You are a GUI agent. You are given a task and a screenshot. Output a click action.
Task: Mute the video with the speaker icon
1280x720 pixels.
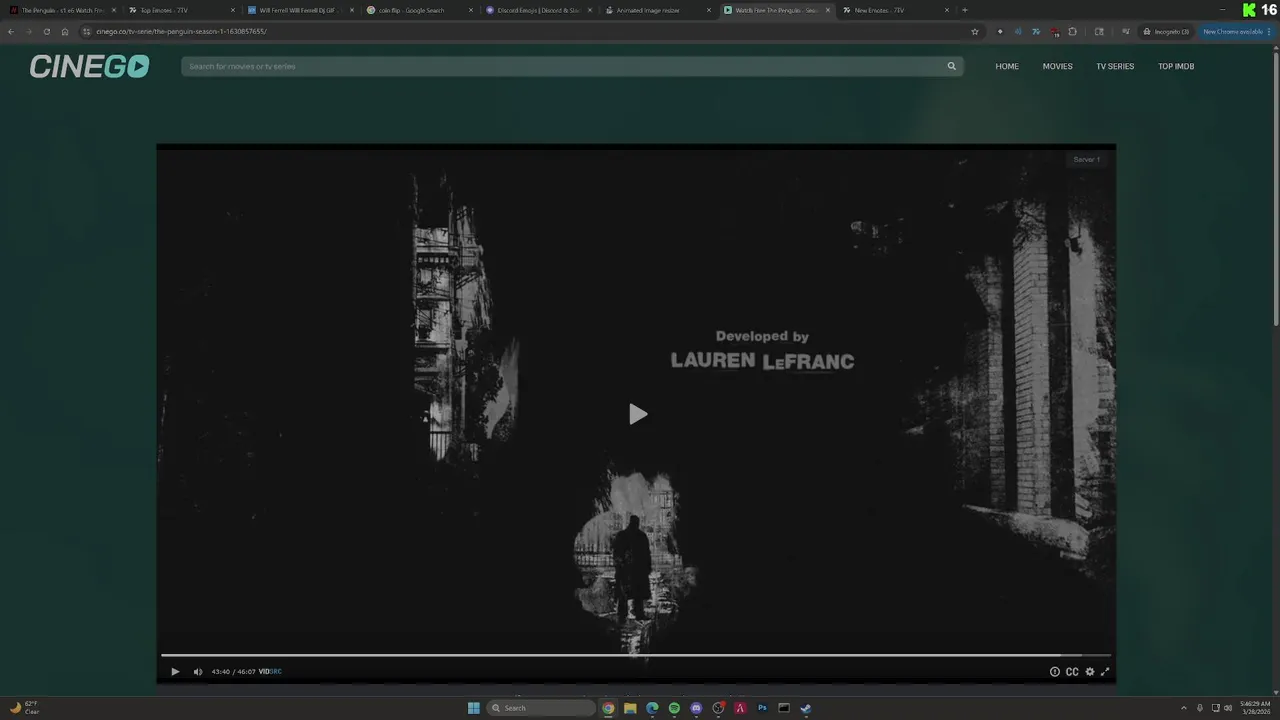coord(197,672)
